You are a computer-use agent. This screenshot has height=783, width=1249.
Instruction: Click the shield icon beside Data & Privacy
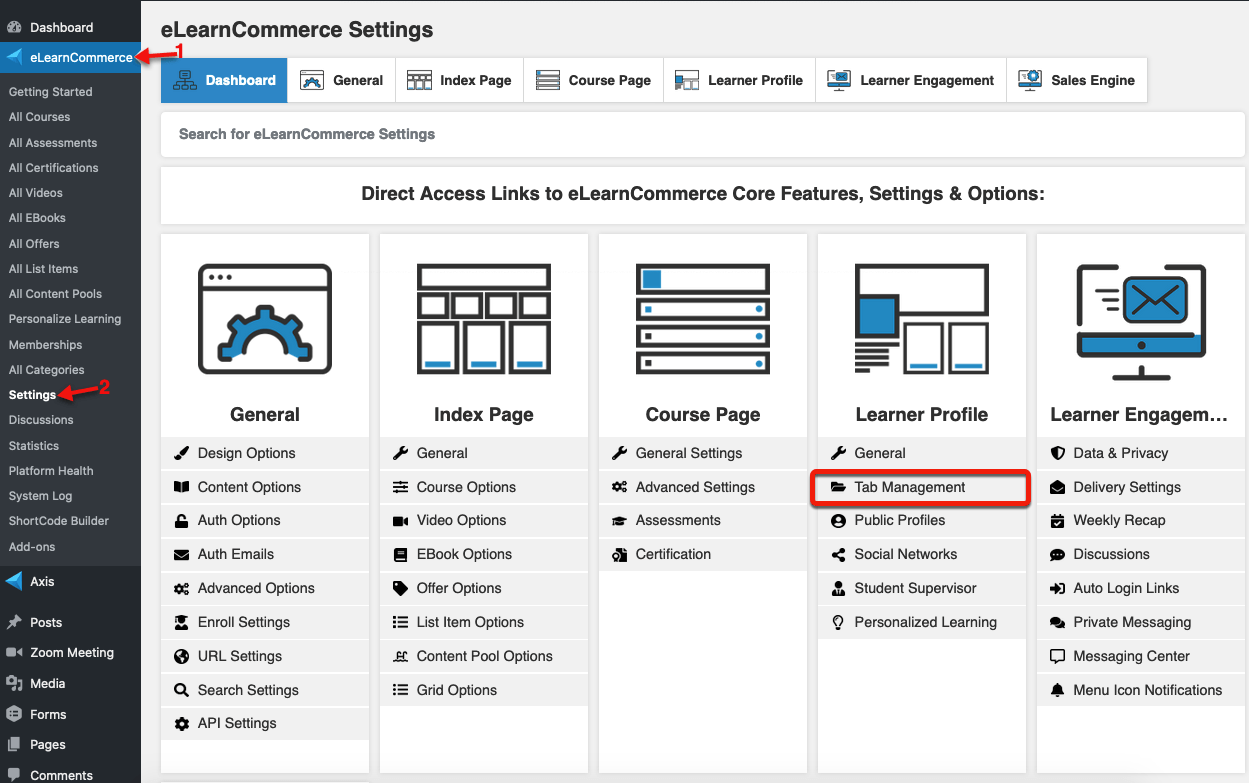click(x=1057, y=453)
